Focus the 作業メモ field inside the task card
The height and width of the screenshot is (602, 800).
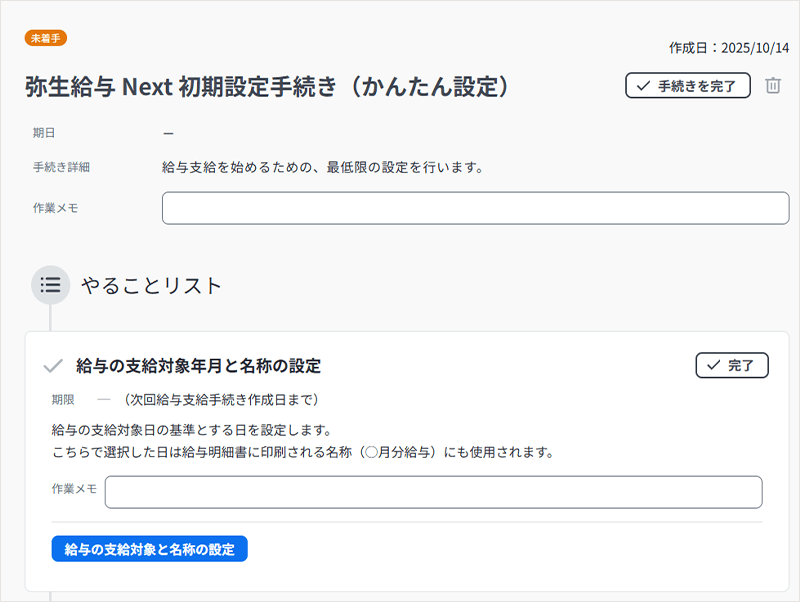pyautogui.click(x=433, y=492)
